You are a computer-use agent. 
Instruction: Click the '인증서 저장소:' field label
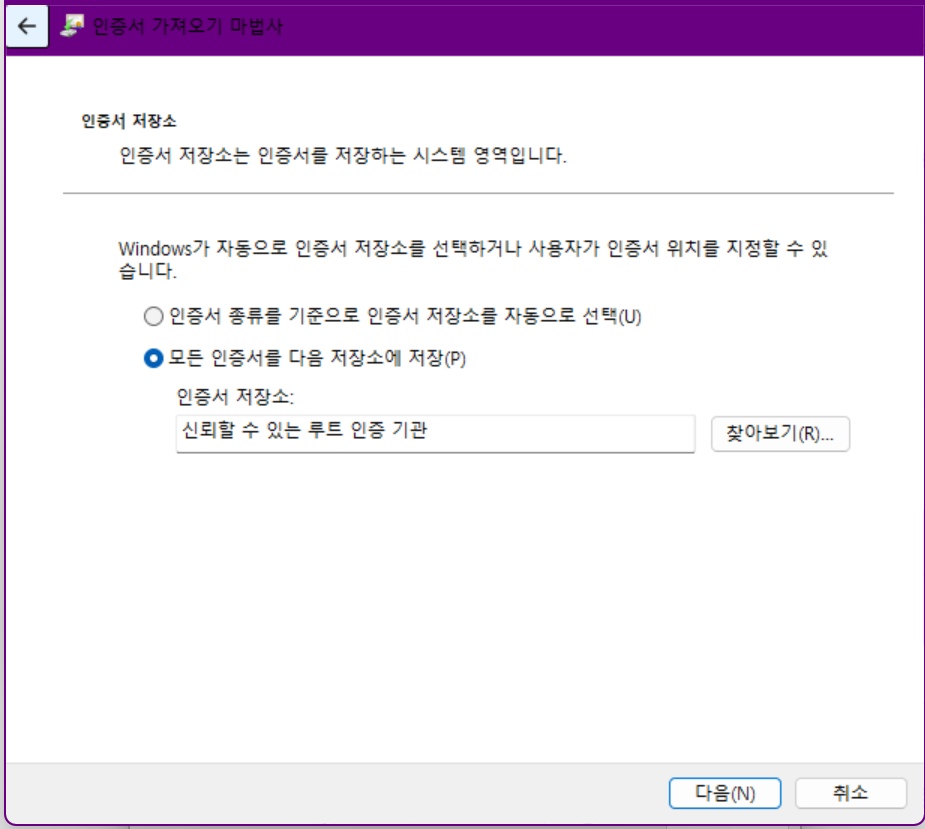coord(235,397)
